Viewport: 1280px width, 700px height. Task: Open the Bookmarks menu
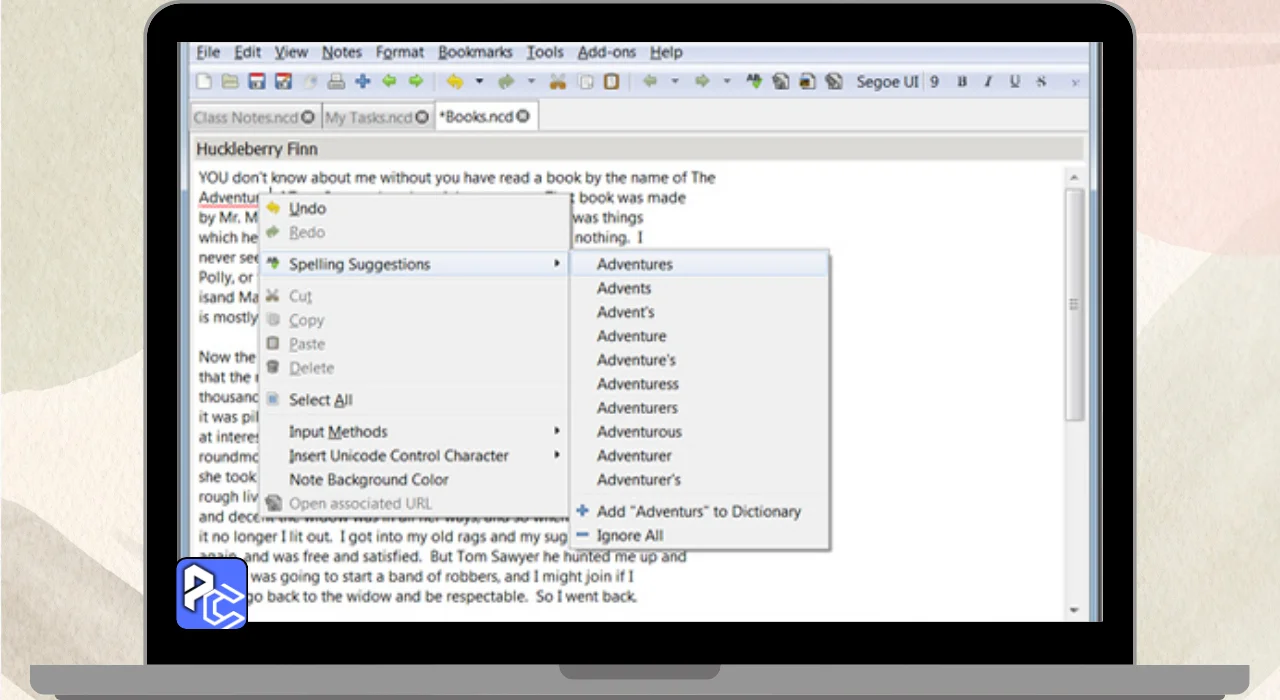click(x=475, y=52)
